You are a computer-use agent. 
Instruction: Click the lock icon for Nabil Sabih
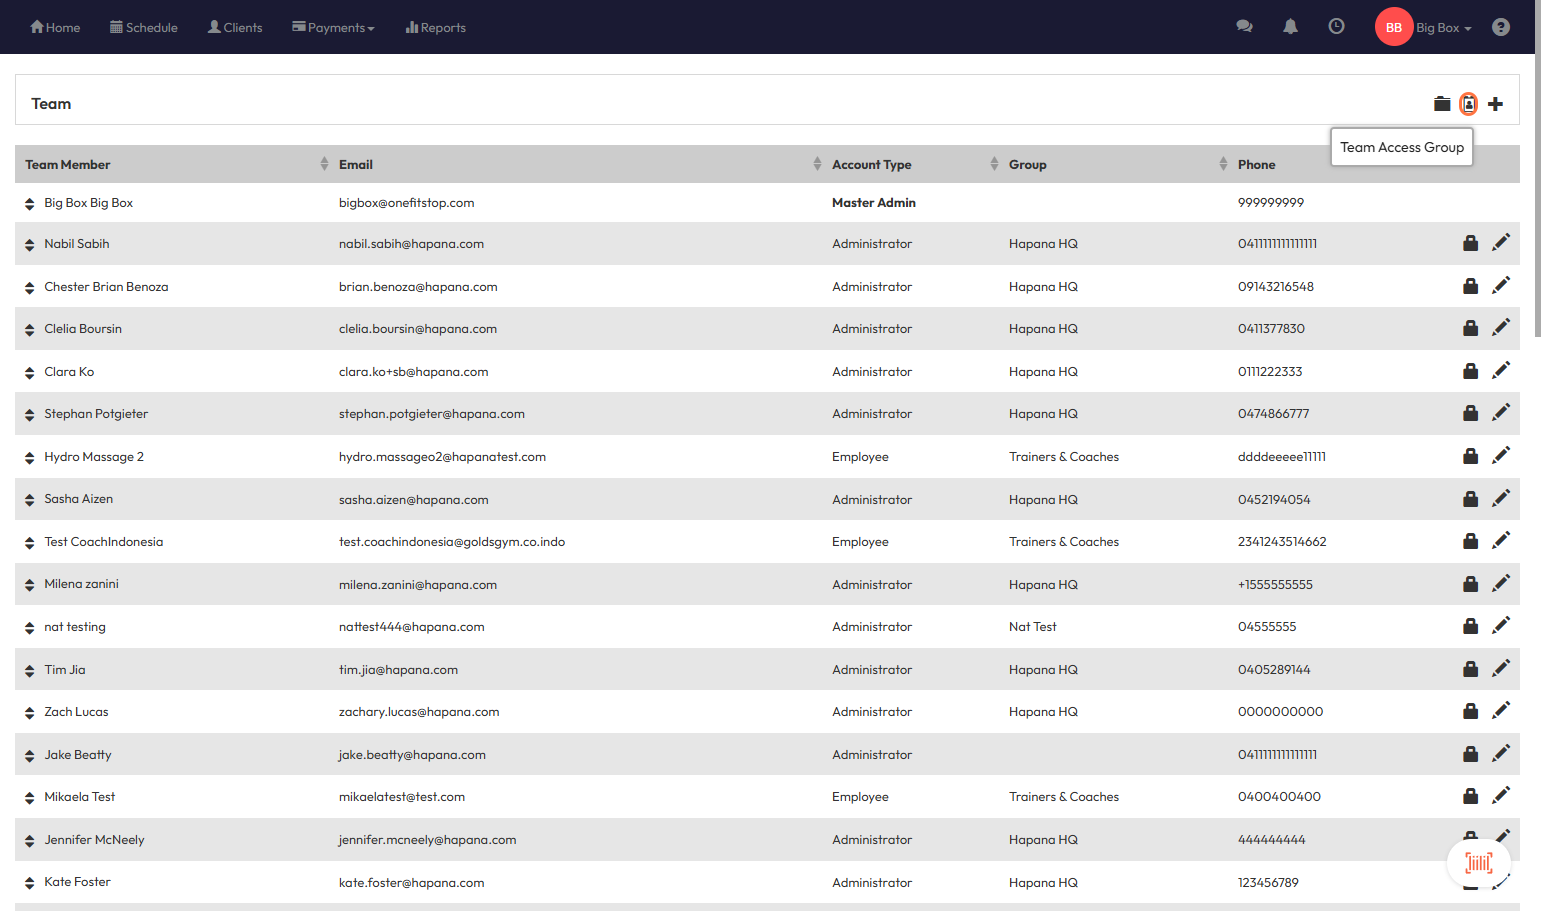pos(1470,243)
